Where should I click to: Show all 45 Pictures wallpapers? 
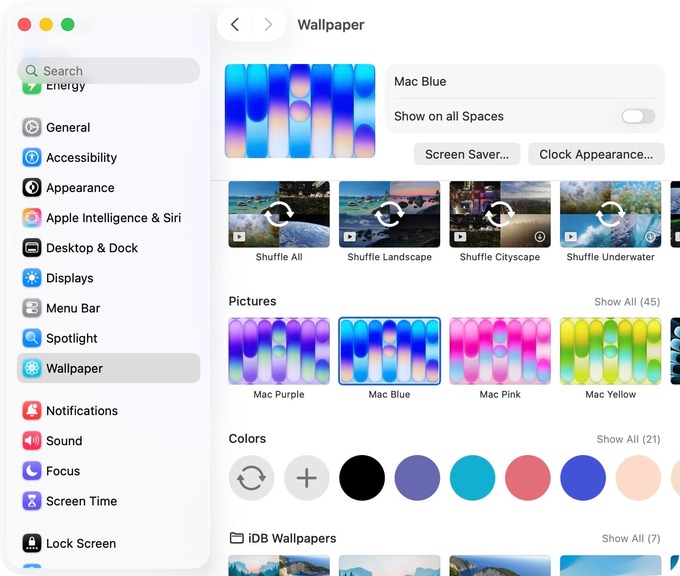tap(626, 302)
